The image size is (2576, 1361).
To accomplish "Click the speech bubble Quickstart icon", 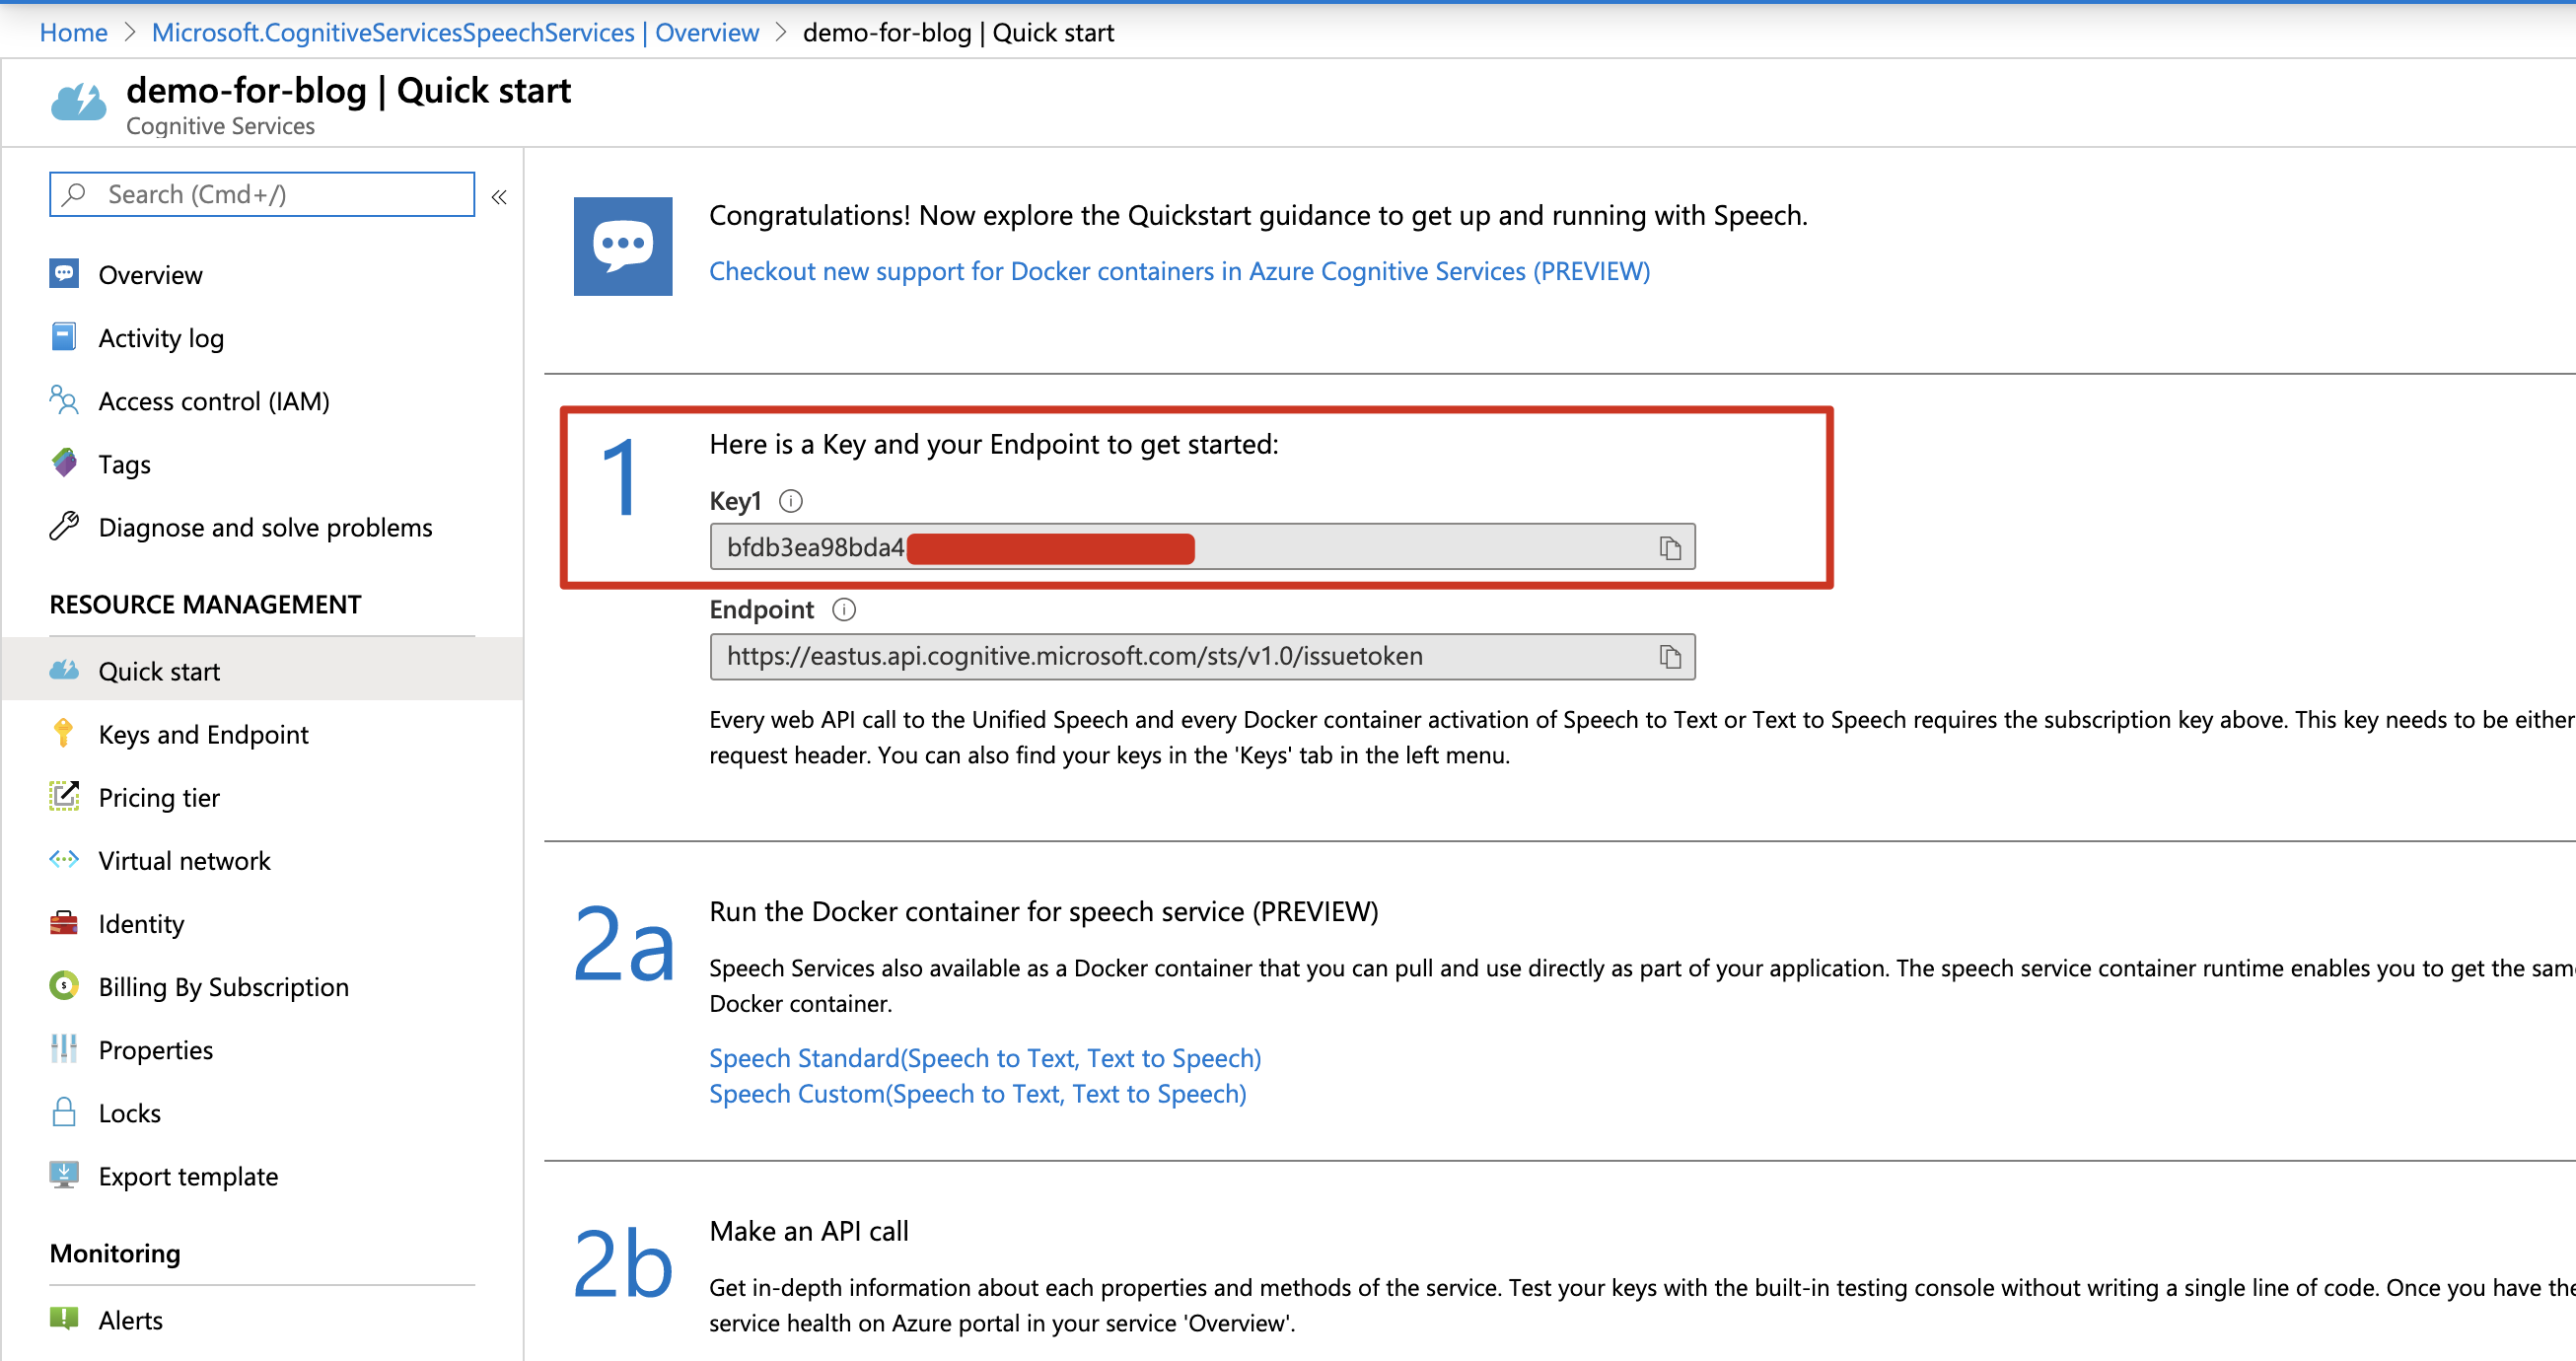I will click(622, 246).
